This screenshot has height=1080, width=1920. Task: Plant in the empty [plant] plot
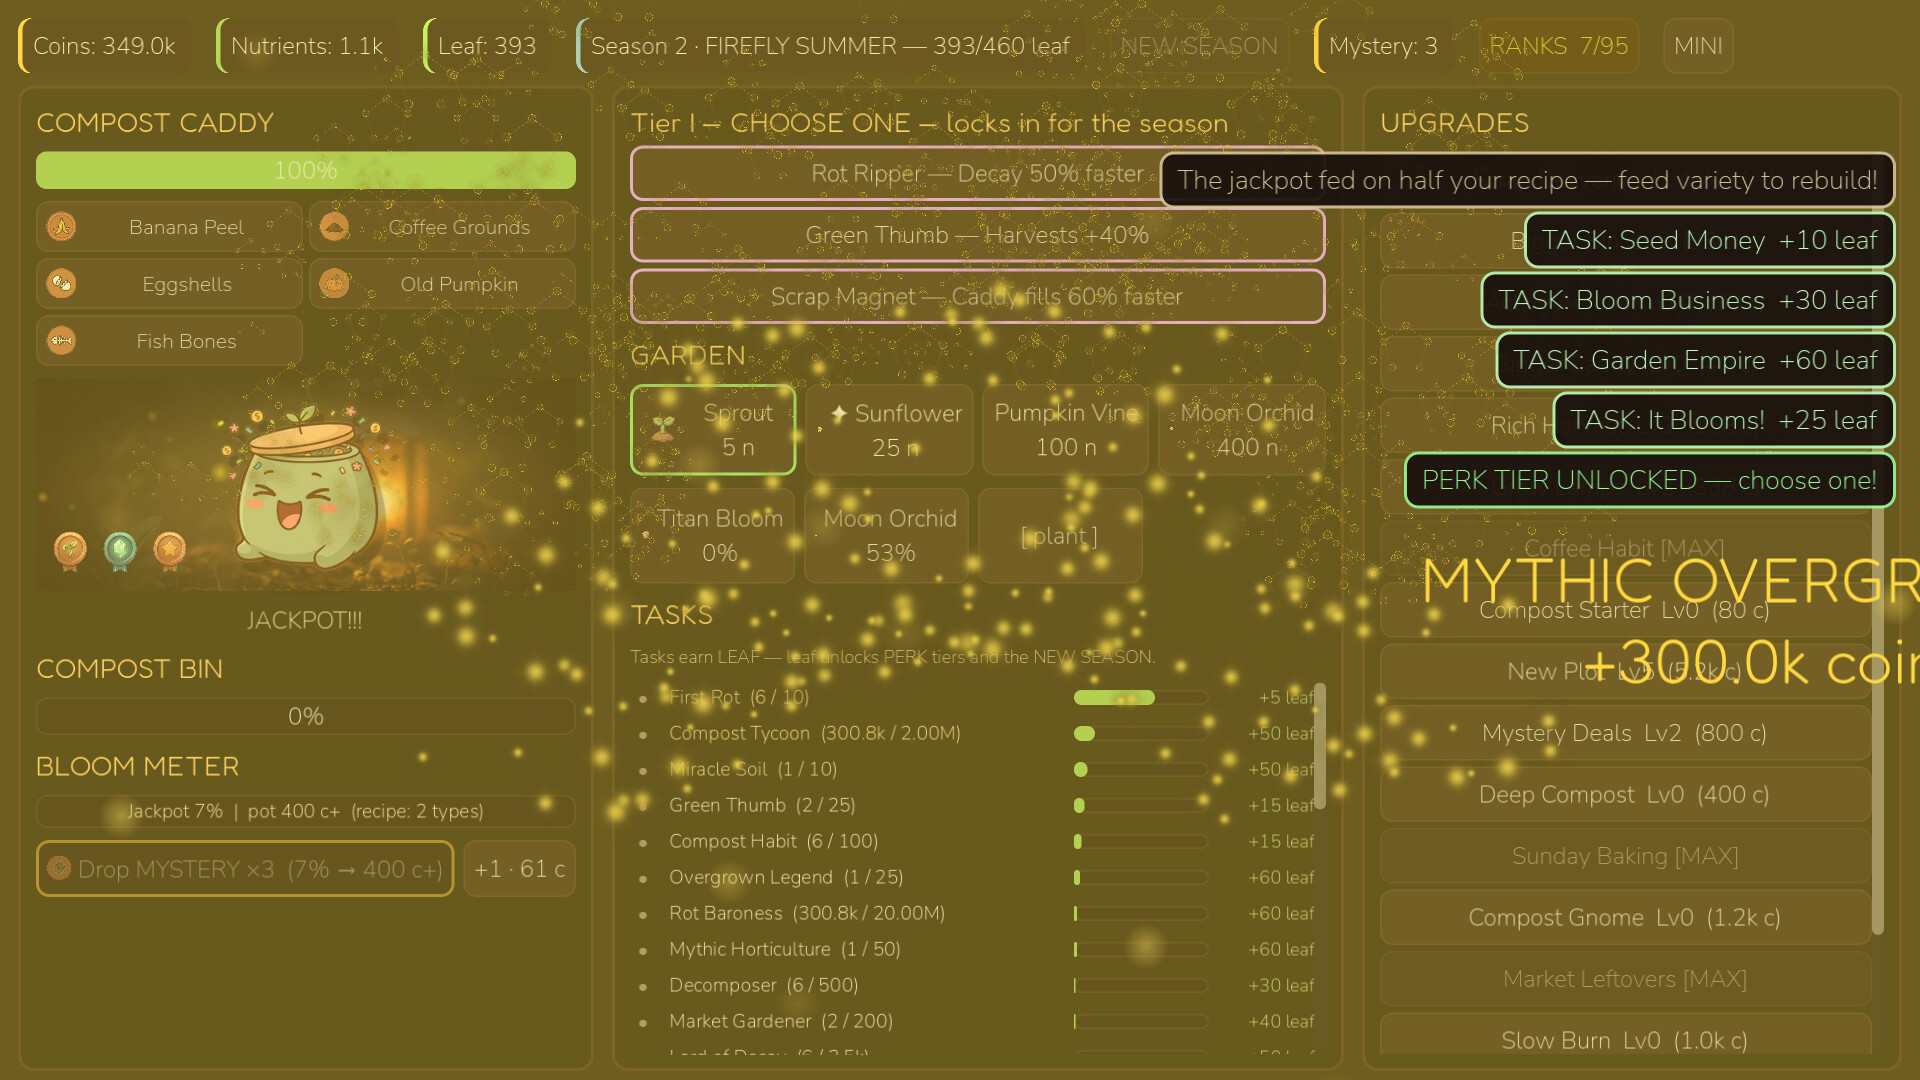pyautogui.click(x=1060, y=536)
